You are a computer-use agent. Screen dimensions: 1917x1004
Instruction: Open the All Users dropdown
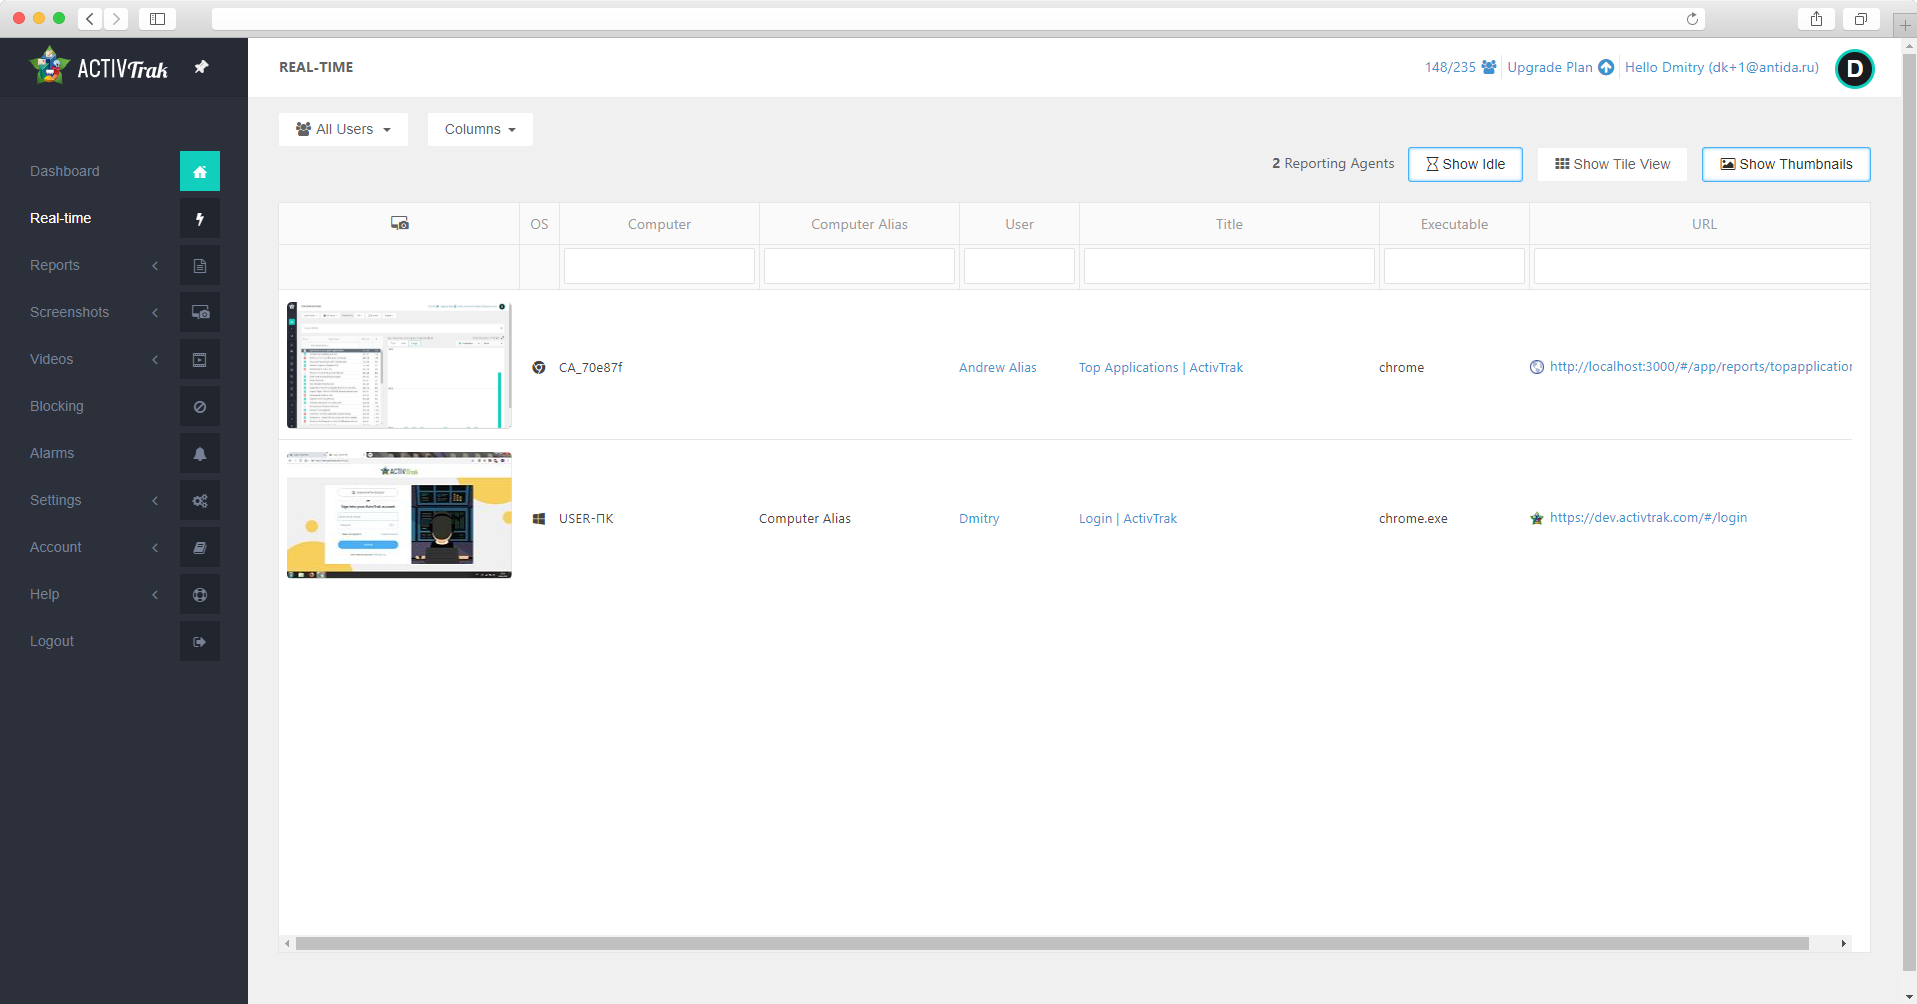[x=343, y=129]
